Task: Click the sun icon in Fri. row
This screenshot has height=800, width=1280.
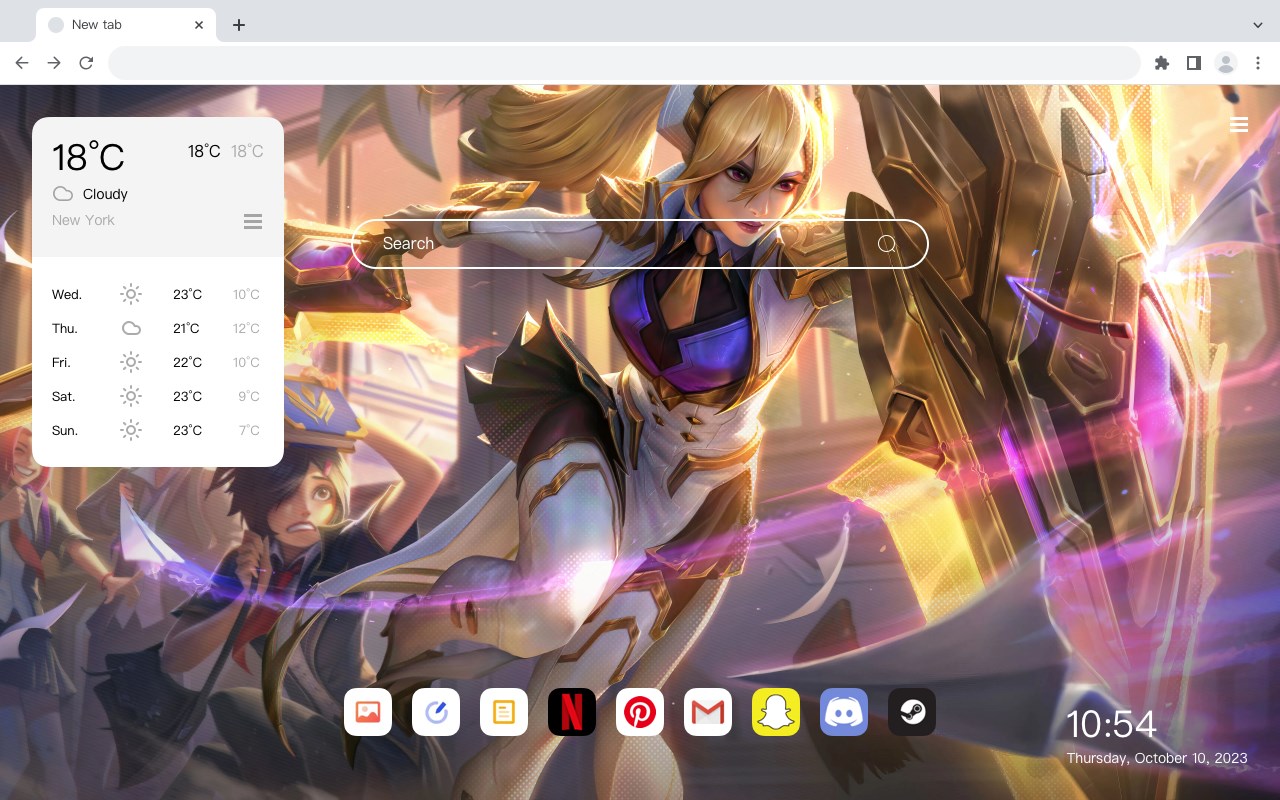Action: 131,362
